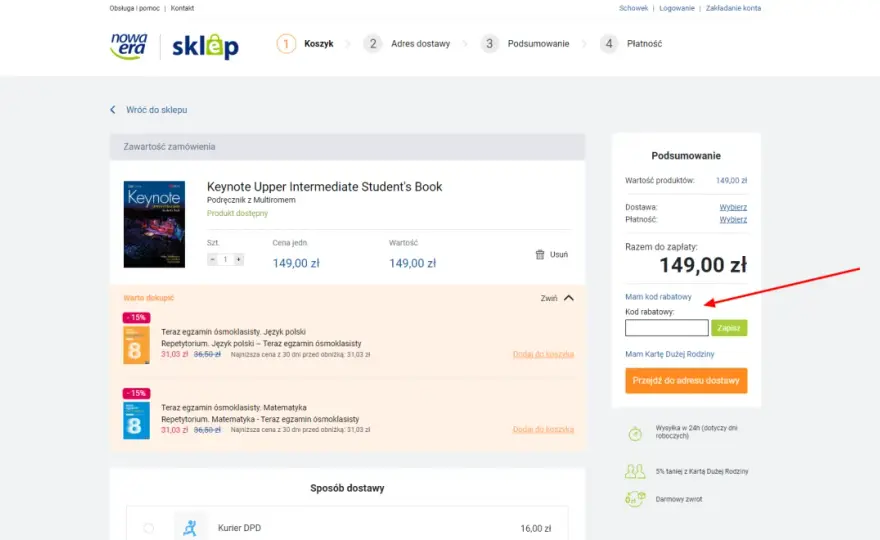This screenshot has height=540, width=880.
Task: Open Teraz egzamin ósmoklasisty. Matematyka title
Action: click(234, 408)
